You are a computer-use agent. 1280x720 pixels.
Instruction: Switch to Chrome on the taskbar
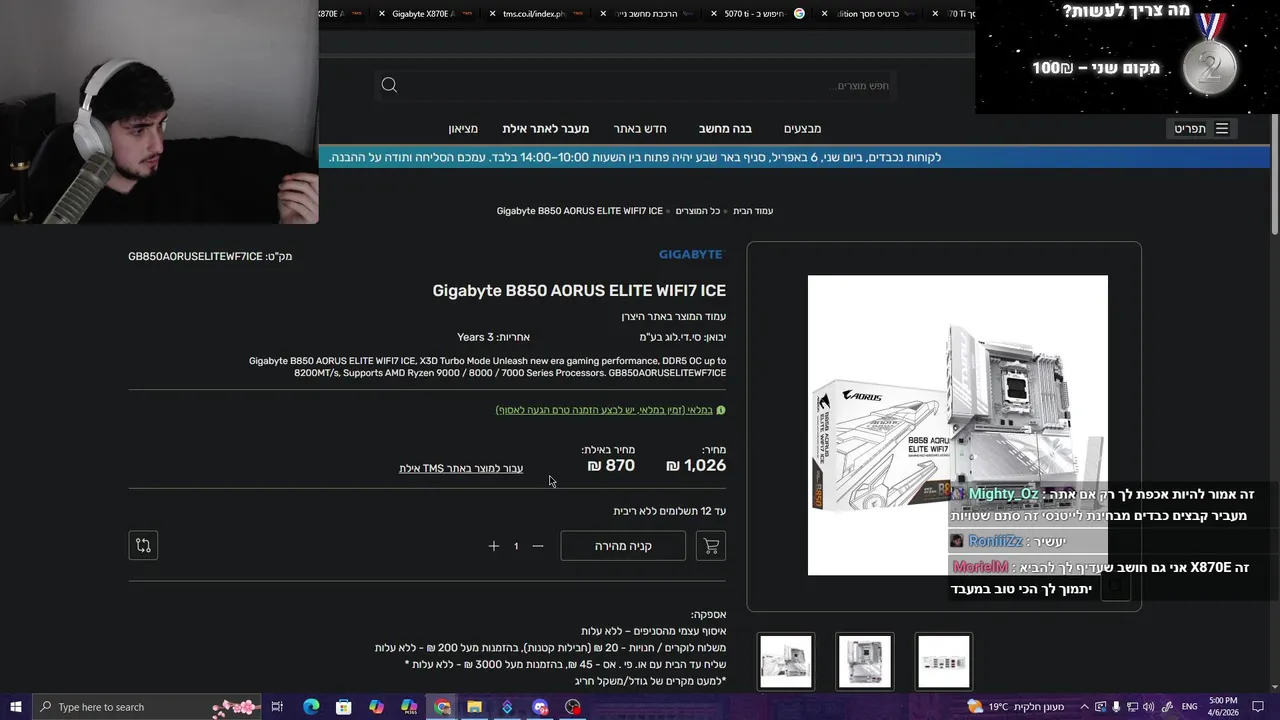click(x=442, y=707)
